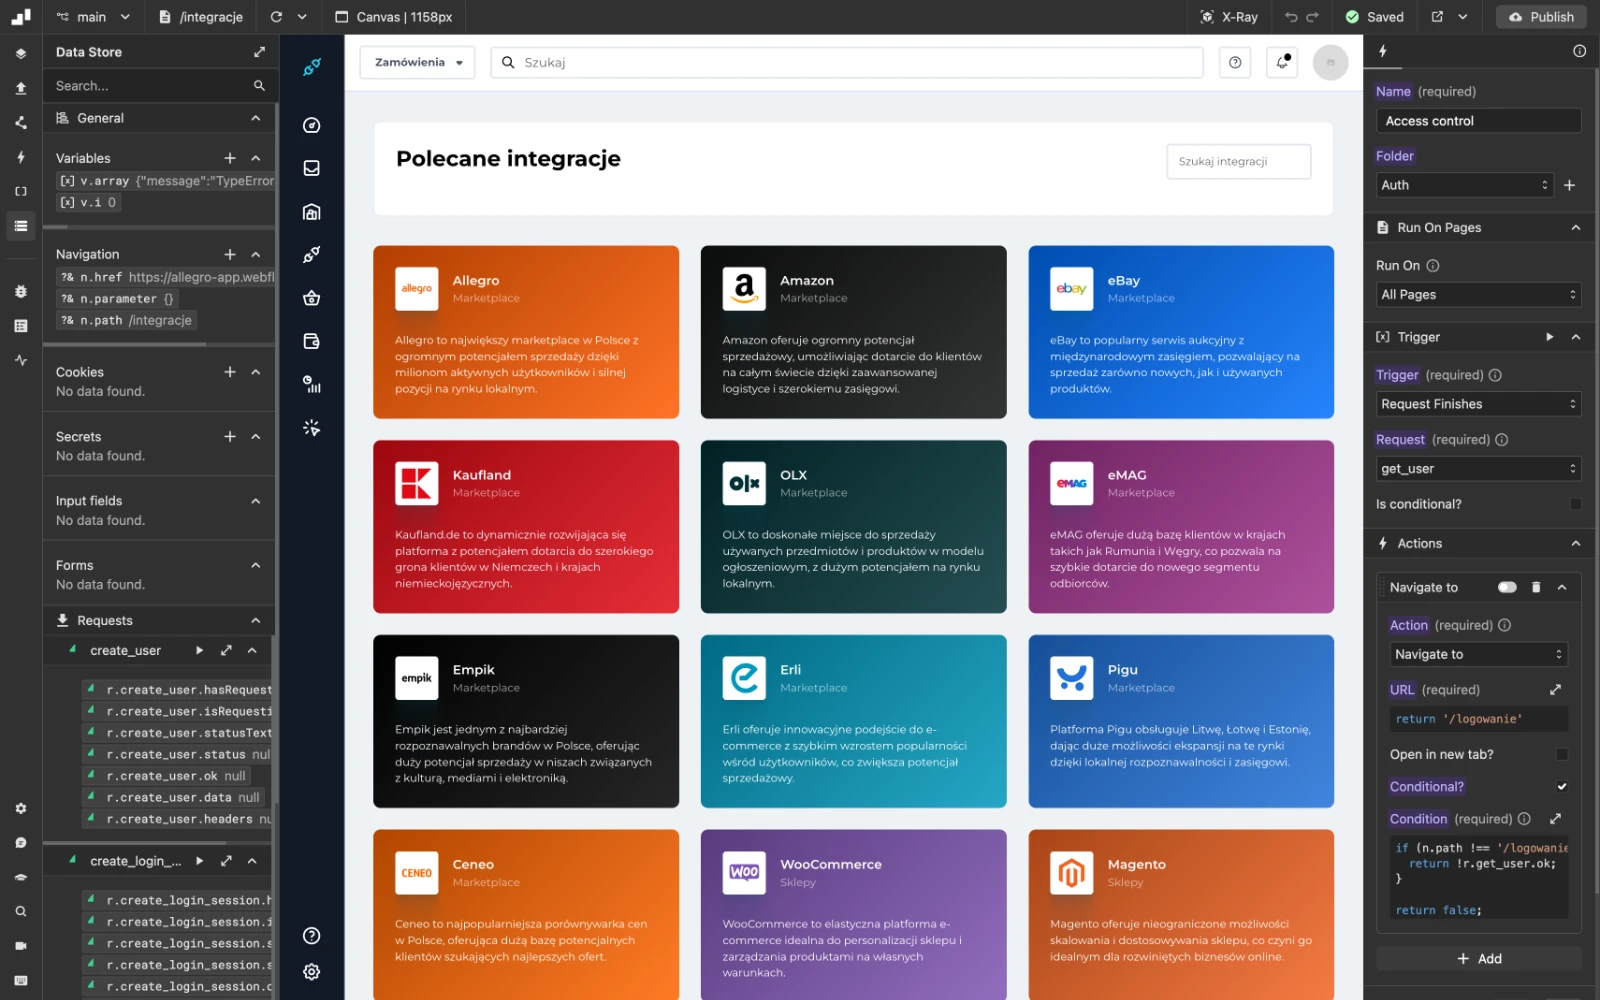The image size is (1600, 1000).
Task: Run the create_user request with play icon
Action: click(x=199, y=650)
